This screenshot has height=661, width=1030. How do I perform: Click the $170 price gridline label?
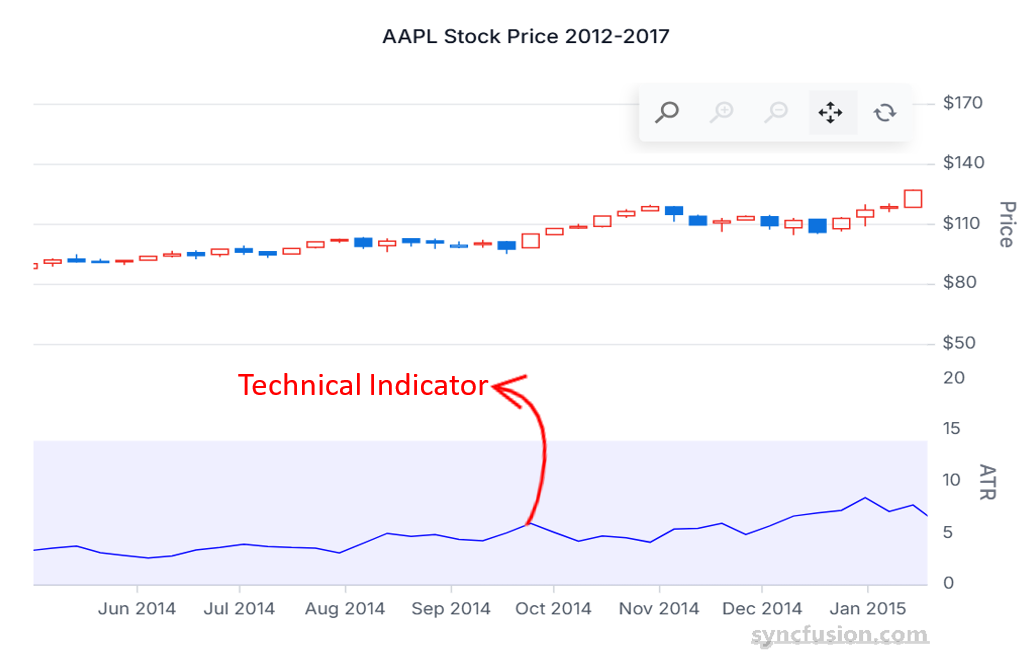coord(963,101)
